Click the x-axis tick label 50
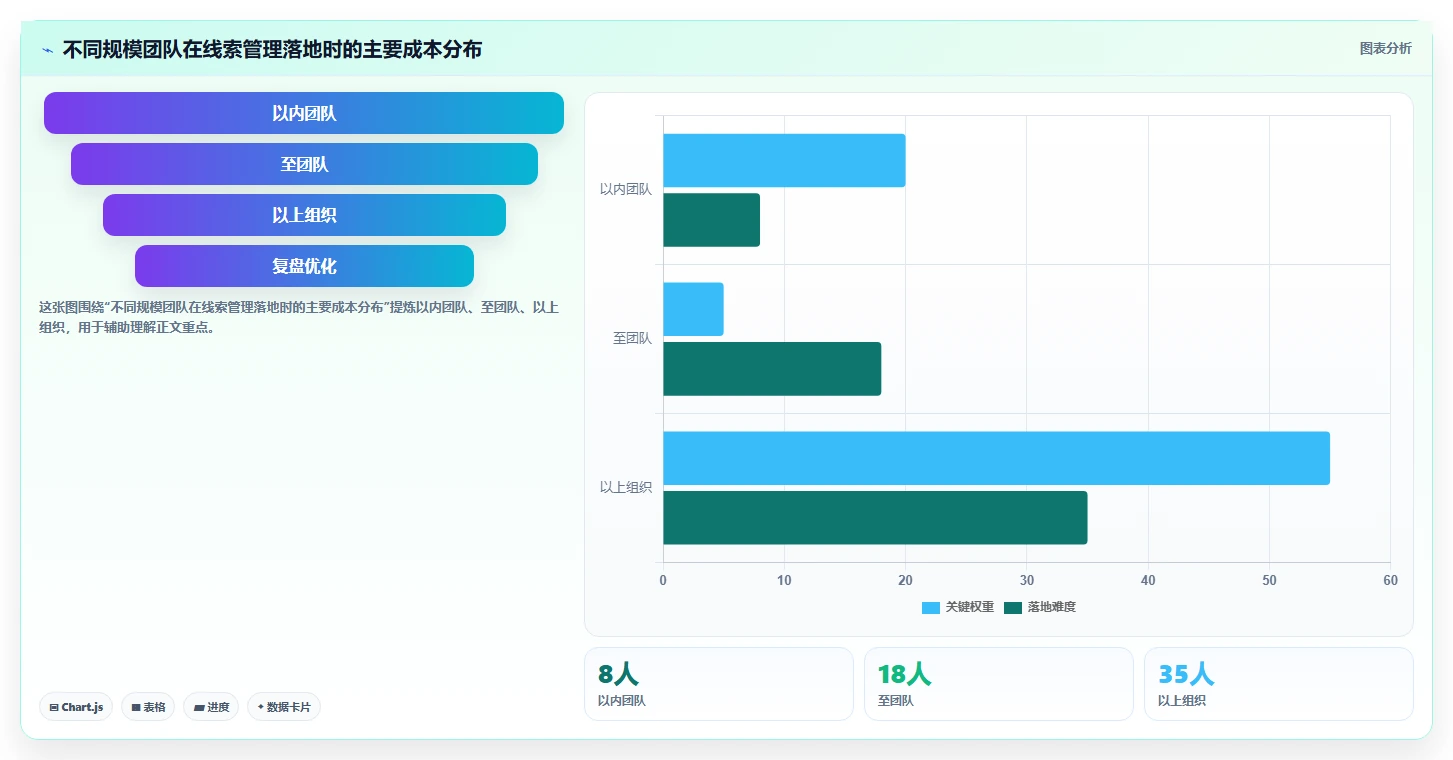The height and width of the screenshot is (760, 1453). point(1269,580)
